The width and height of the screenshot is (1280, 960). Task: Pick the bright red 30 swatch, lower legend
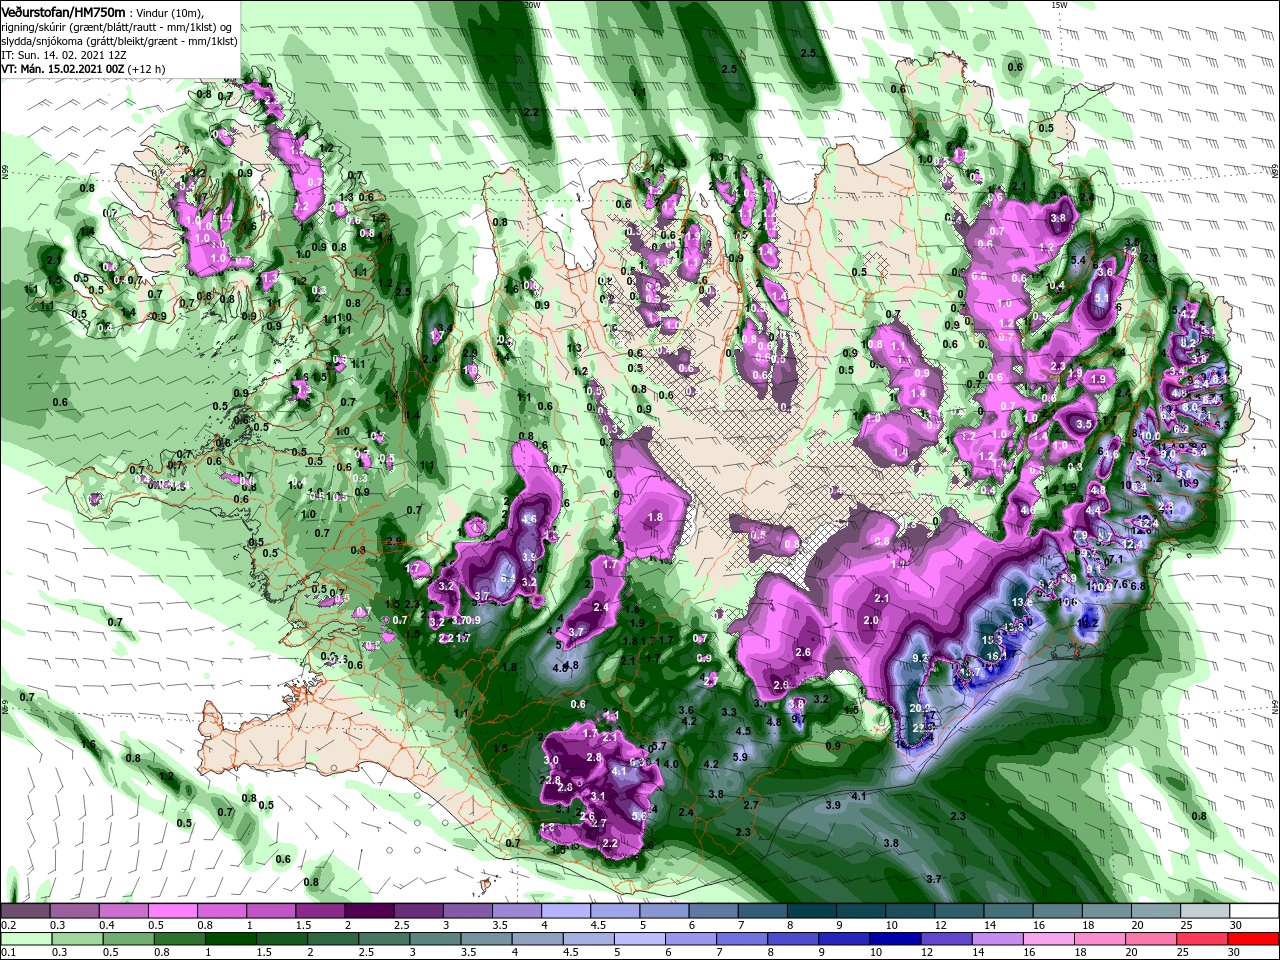coord(1255,938)
